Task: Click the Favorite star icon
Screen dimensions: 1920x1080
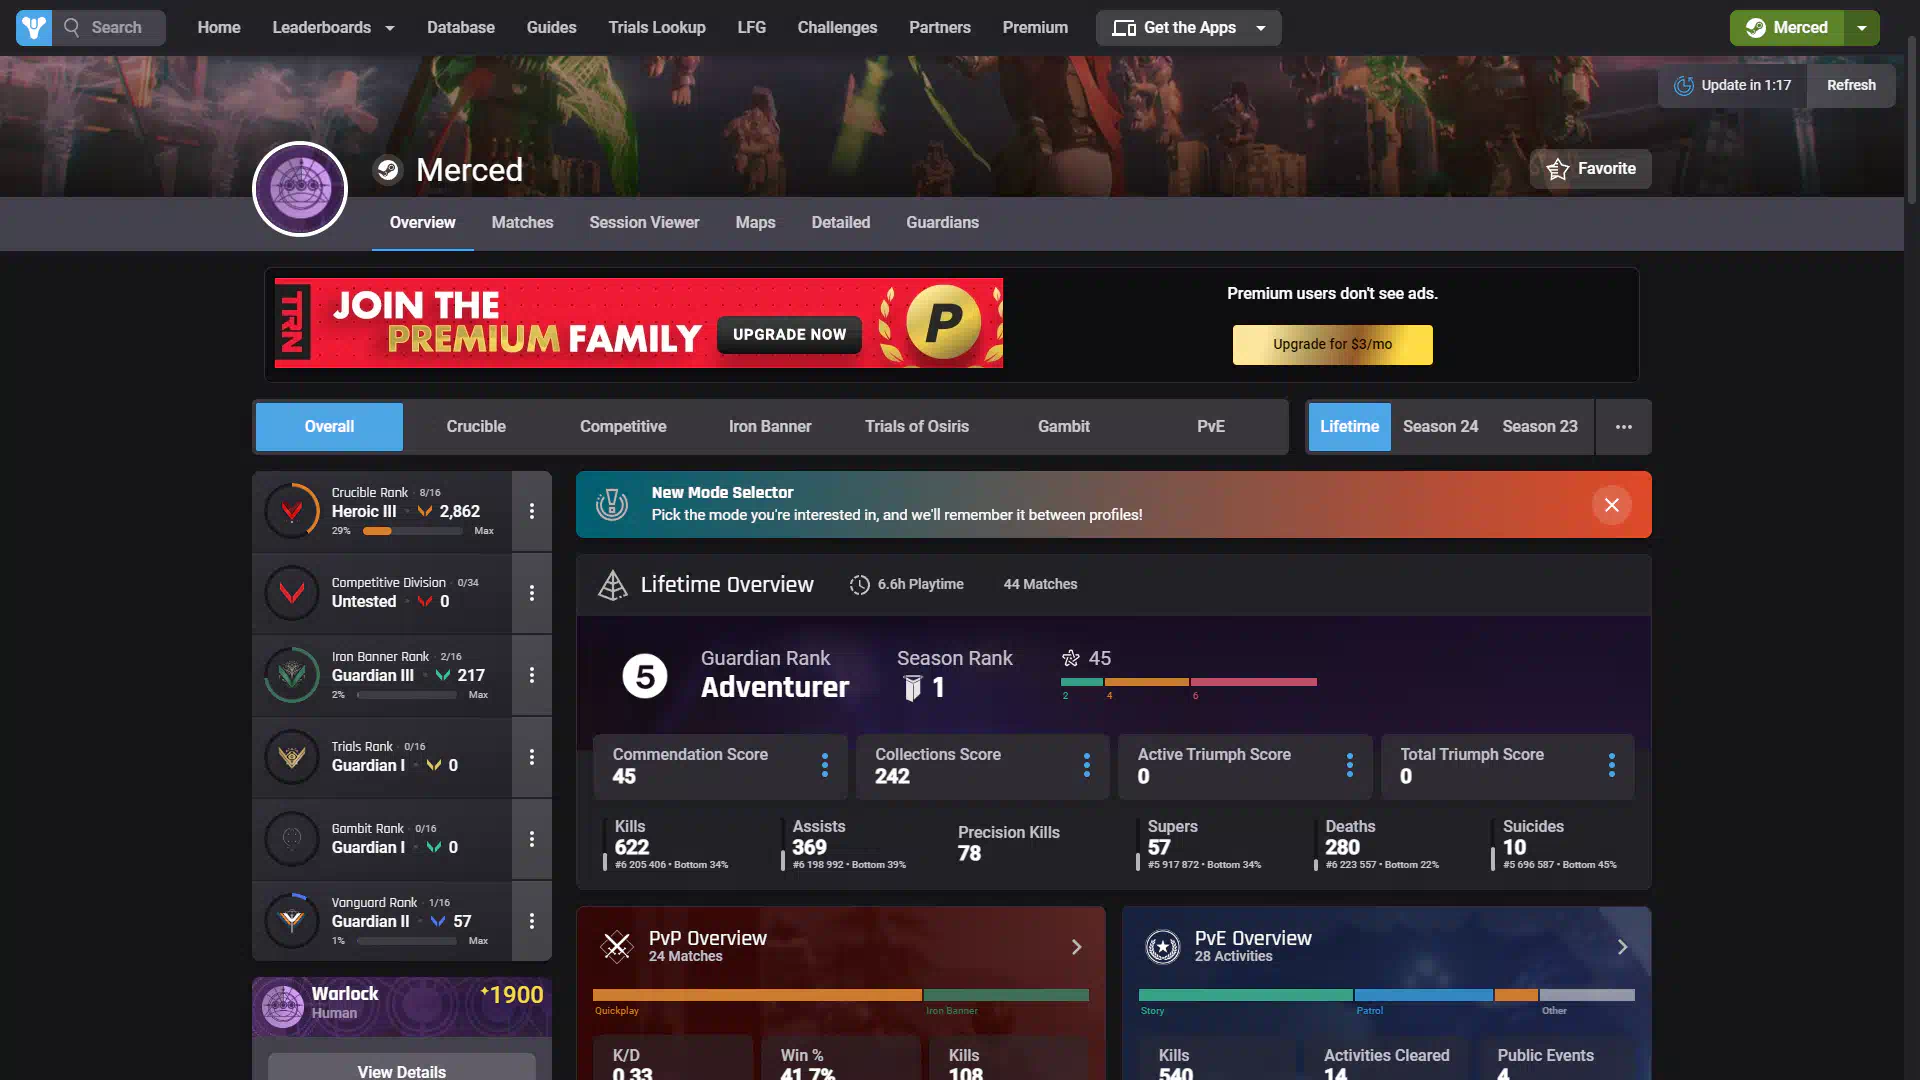Action: coord(1558,169)
